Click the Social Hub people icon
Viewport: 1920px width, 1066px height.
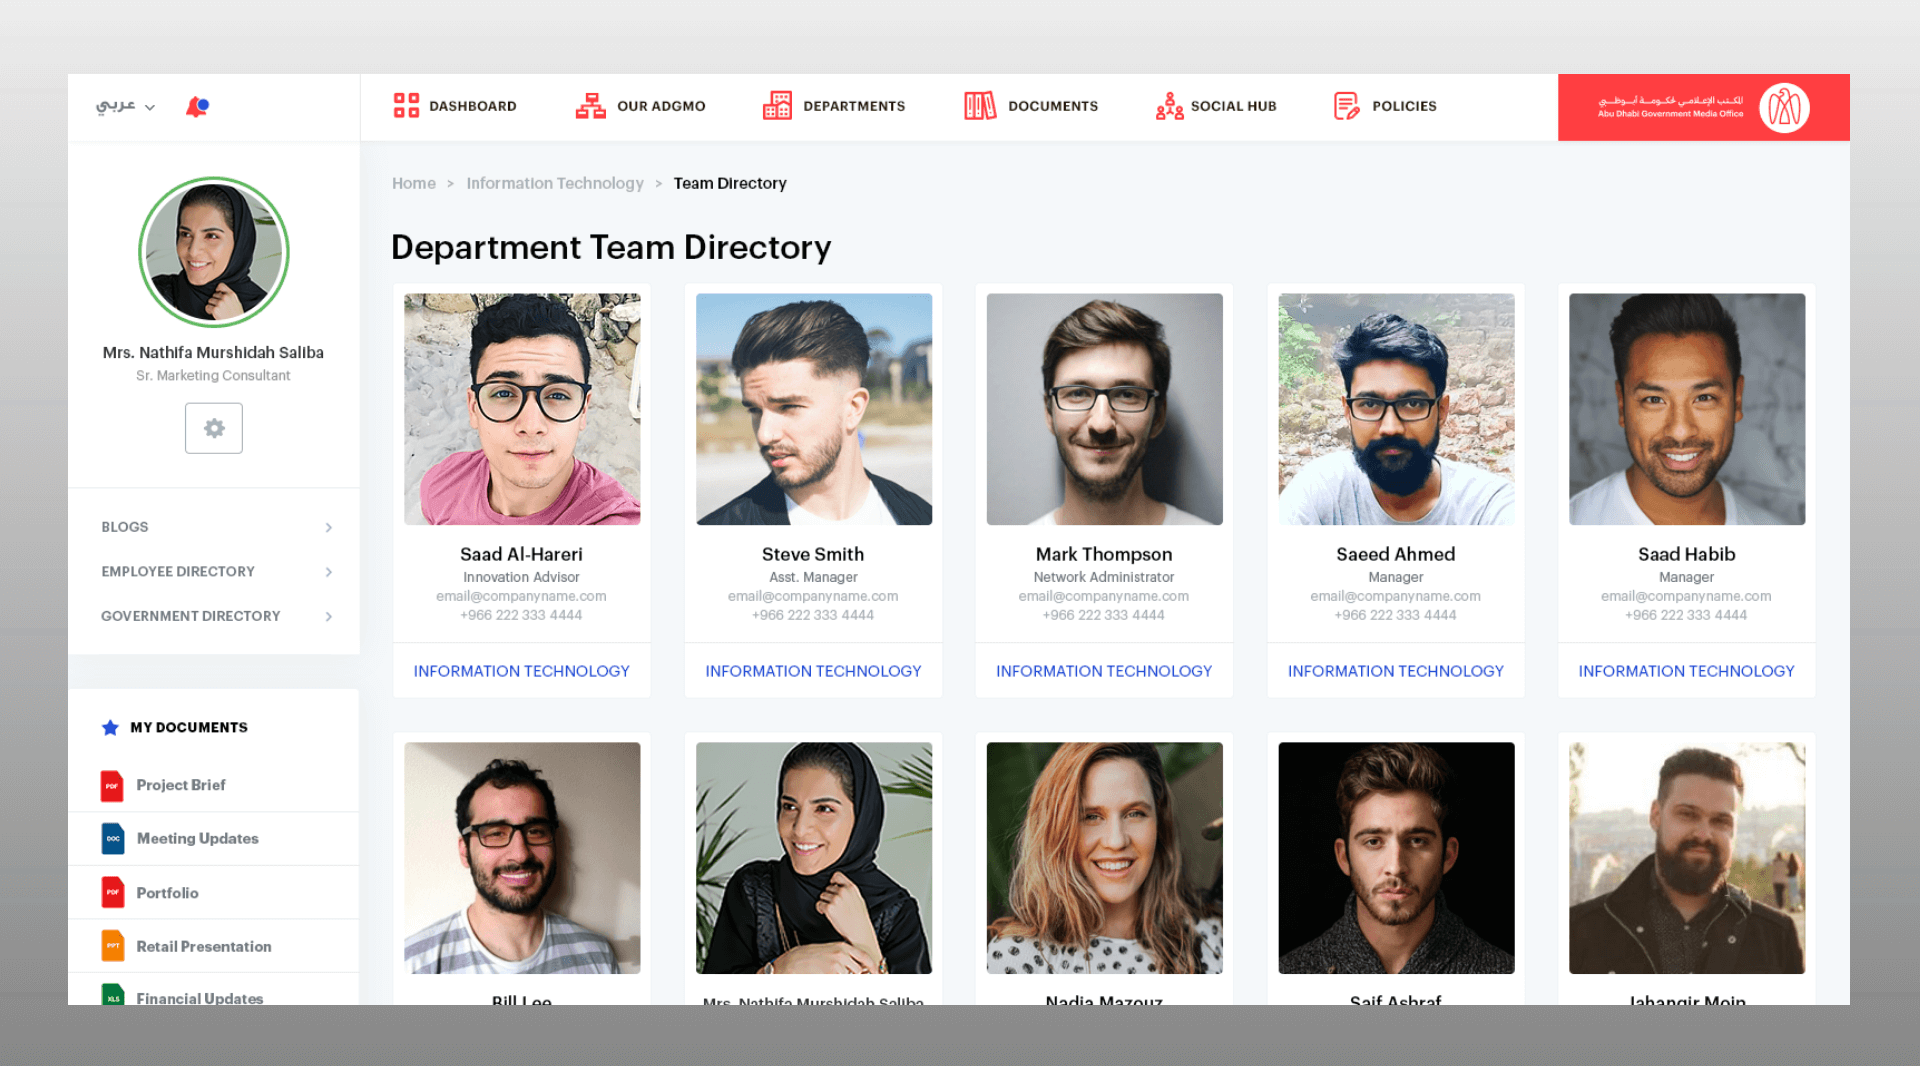pyautogui.click(x=1169, y=105)
